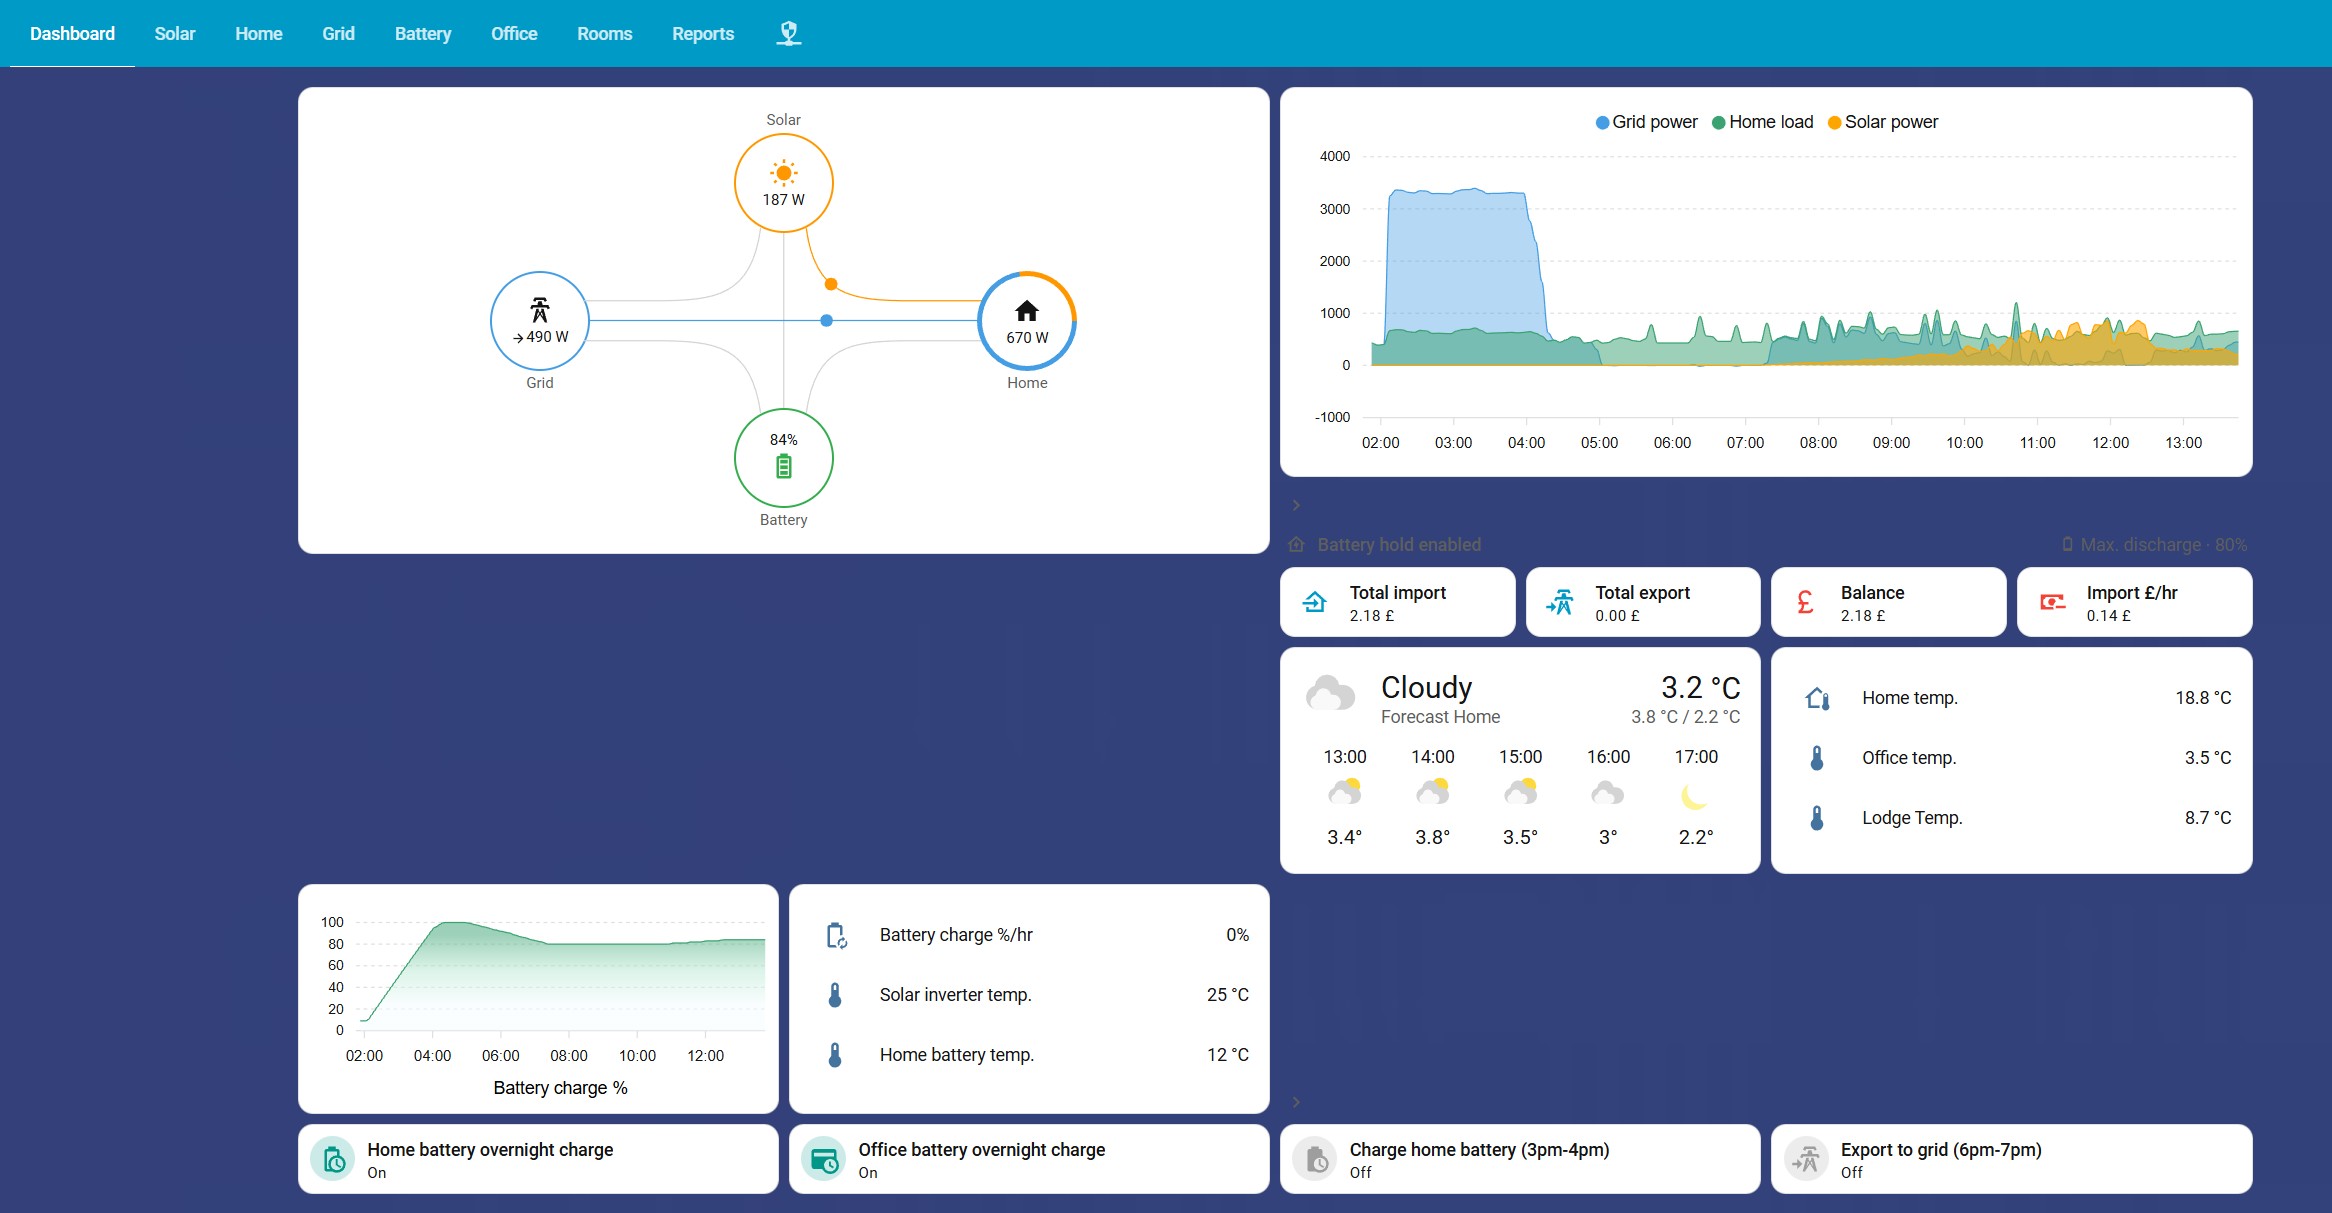The height and width of the screenshot is (1213, 2332).
Task: Toggle Office battery overnight charge
Action: (825, 1159)
